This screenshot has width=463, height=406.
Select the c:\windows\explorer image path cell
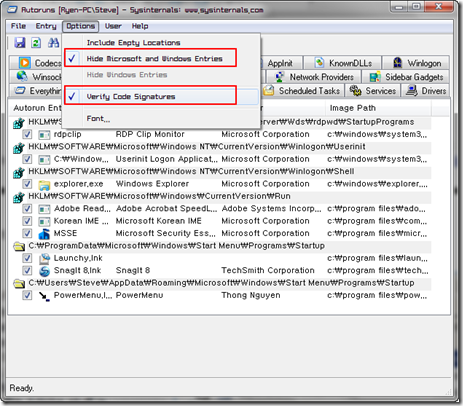(377, 184)
